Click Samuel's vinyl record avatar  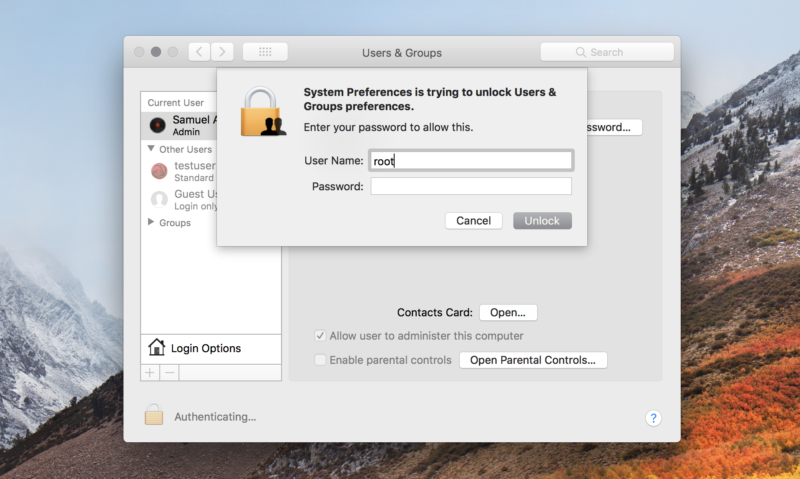158,125
